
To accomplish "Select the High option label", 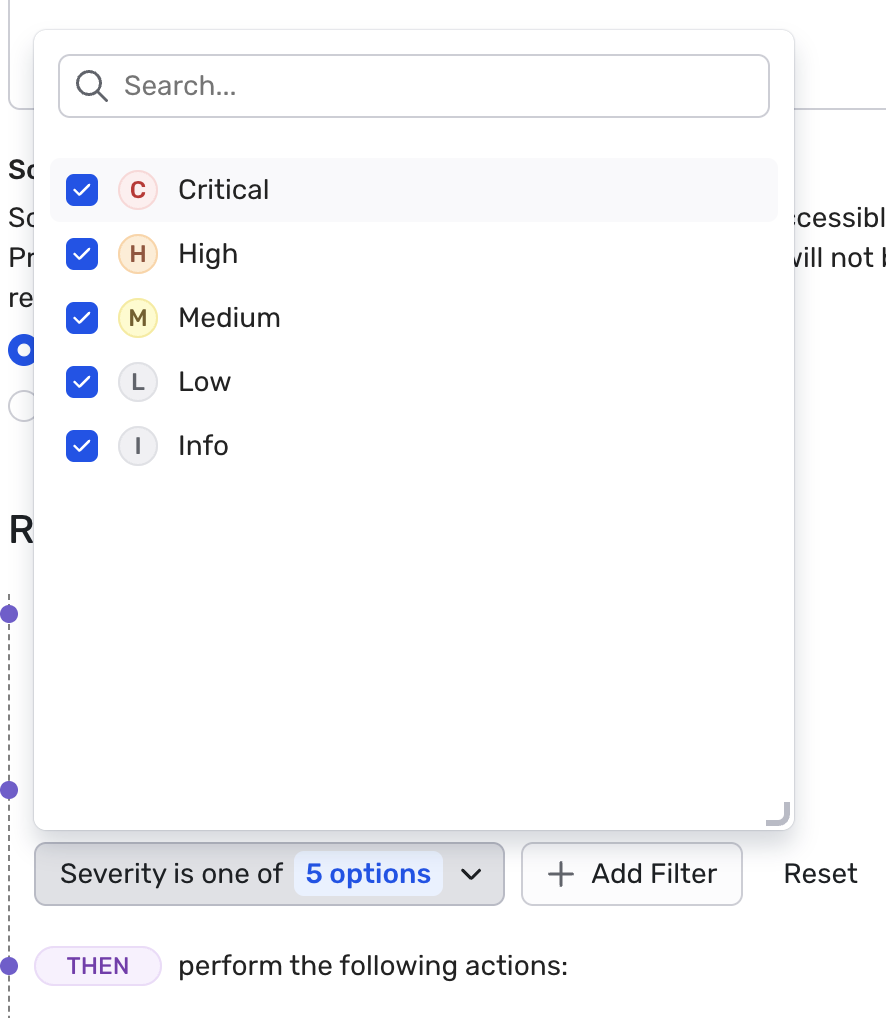I will point(208,254).
